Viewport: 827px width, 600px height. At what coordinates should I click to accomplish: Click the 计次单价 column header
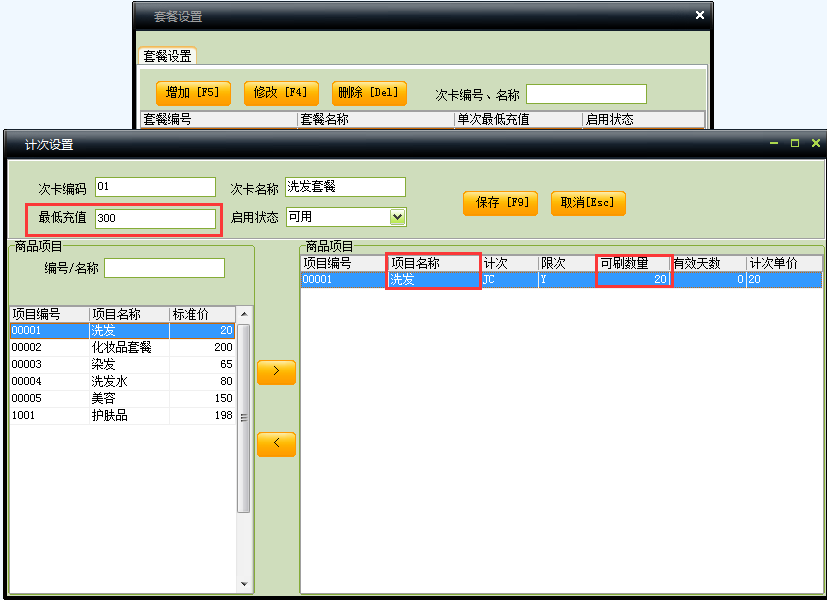point(784,263)
